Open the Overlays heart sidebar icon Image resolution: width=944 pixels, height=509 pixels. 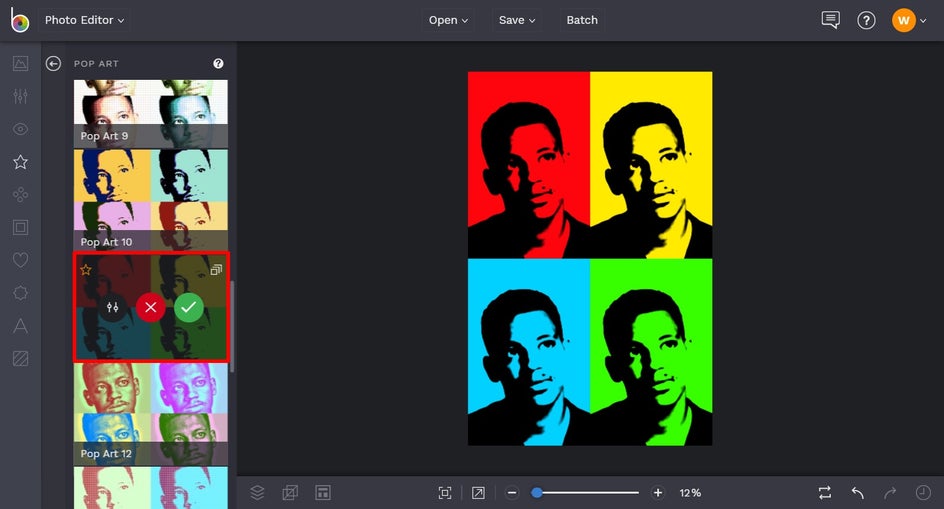(20, 260)
